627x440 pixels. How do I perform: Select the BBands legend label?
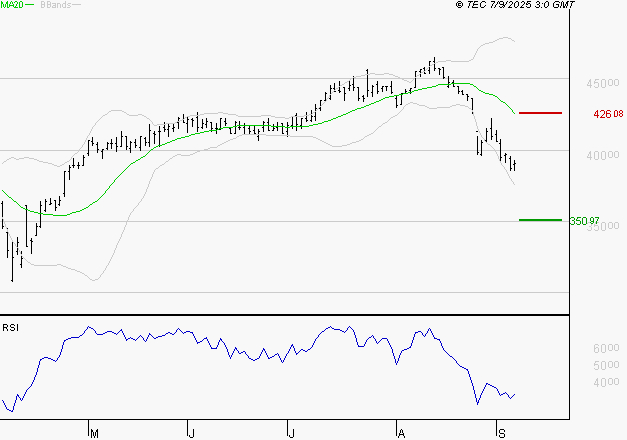pos(56,5)
